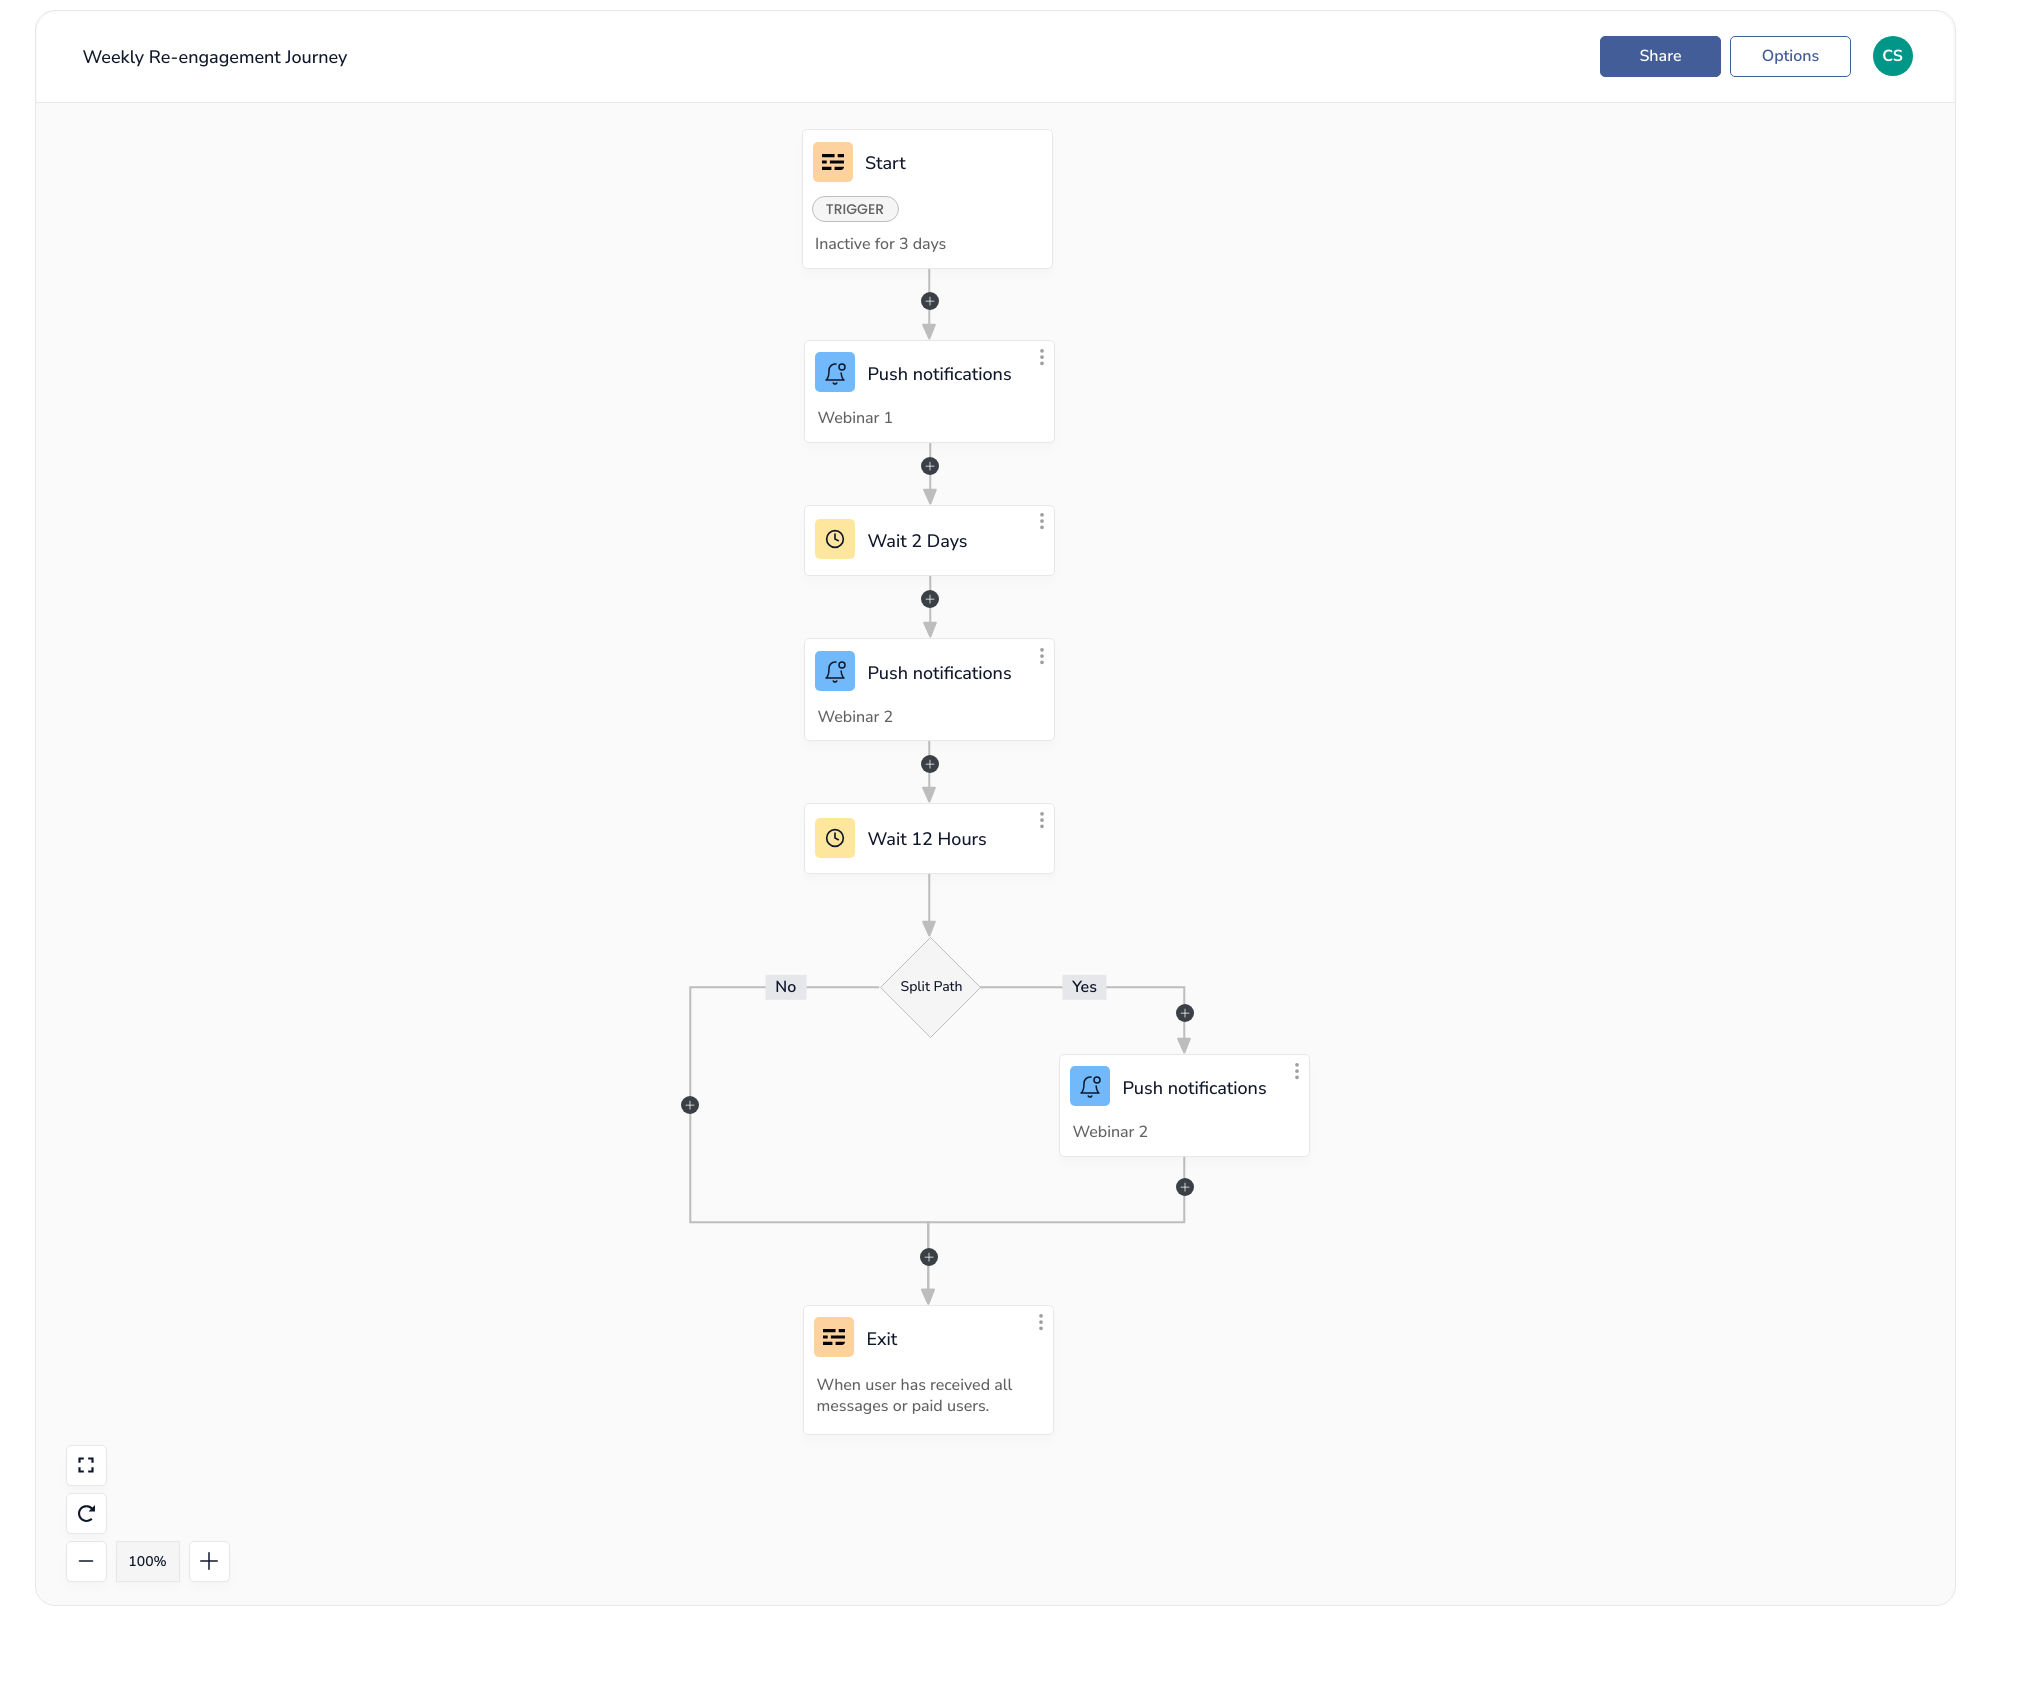This screenshot has height=1705, width=2020.
Task: Open the kebab menu on Webinar 1 node
Action: point(1041,357)
